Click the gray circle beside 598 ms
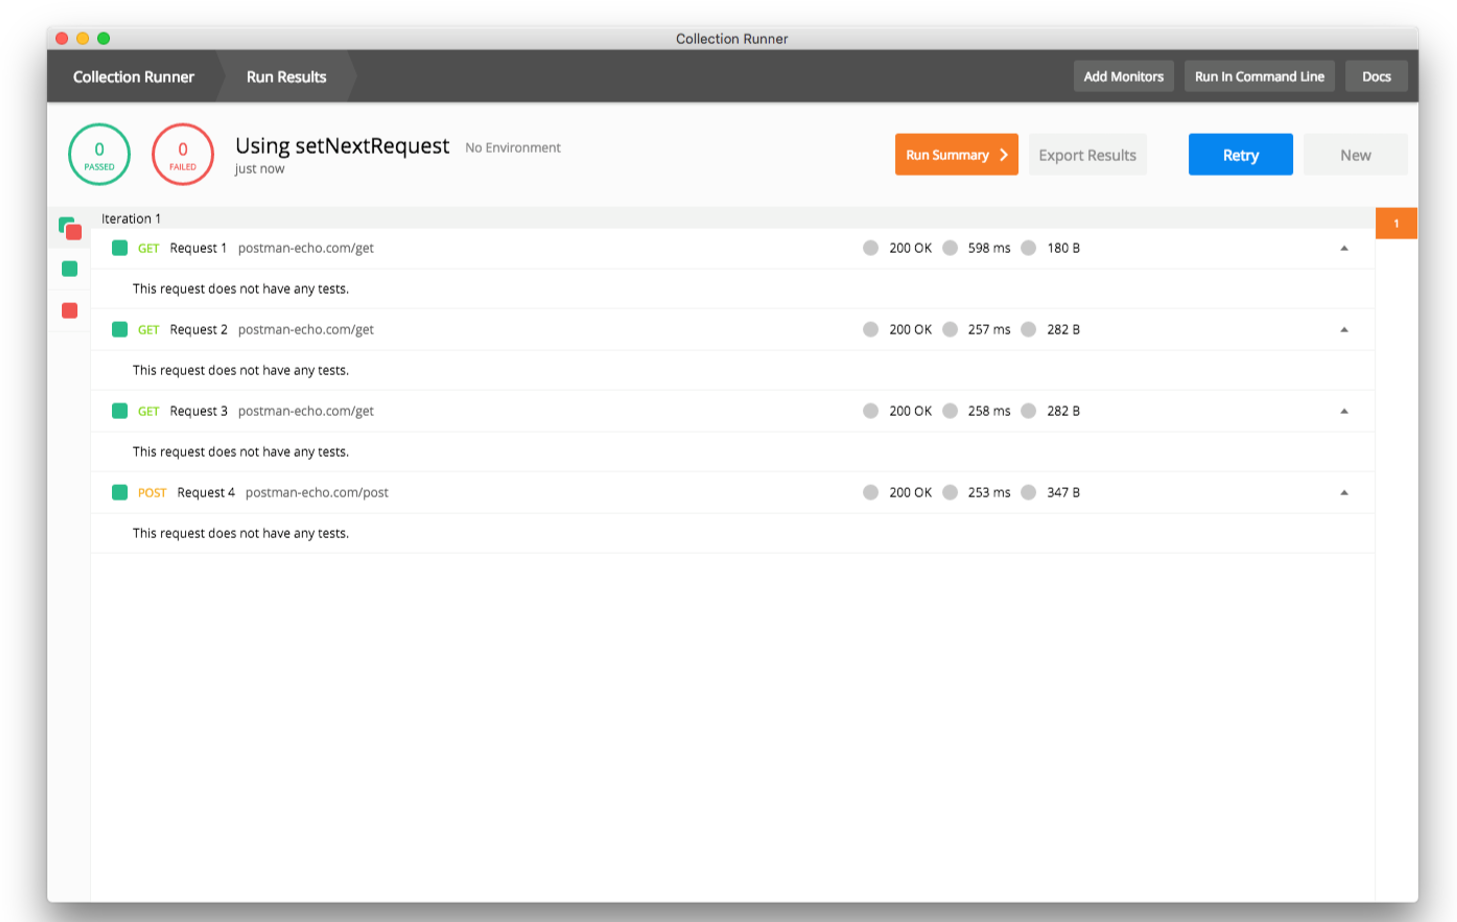Image resolution: width=1457 pixels, height=922 pixels. [950, 248]
